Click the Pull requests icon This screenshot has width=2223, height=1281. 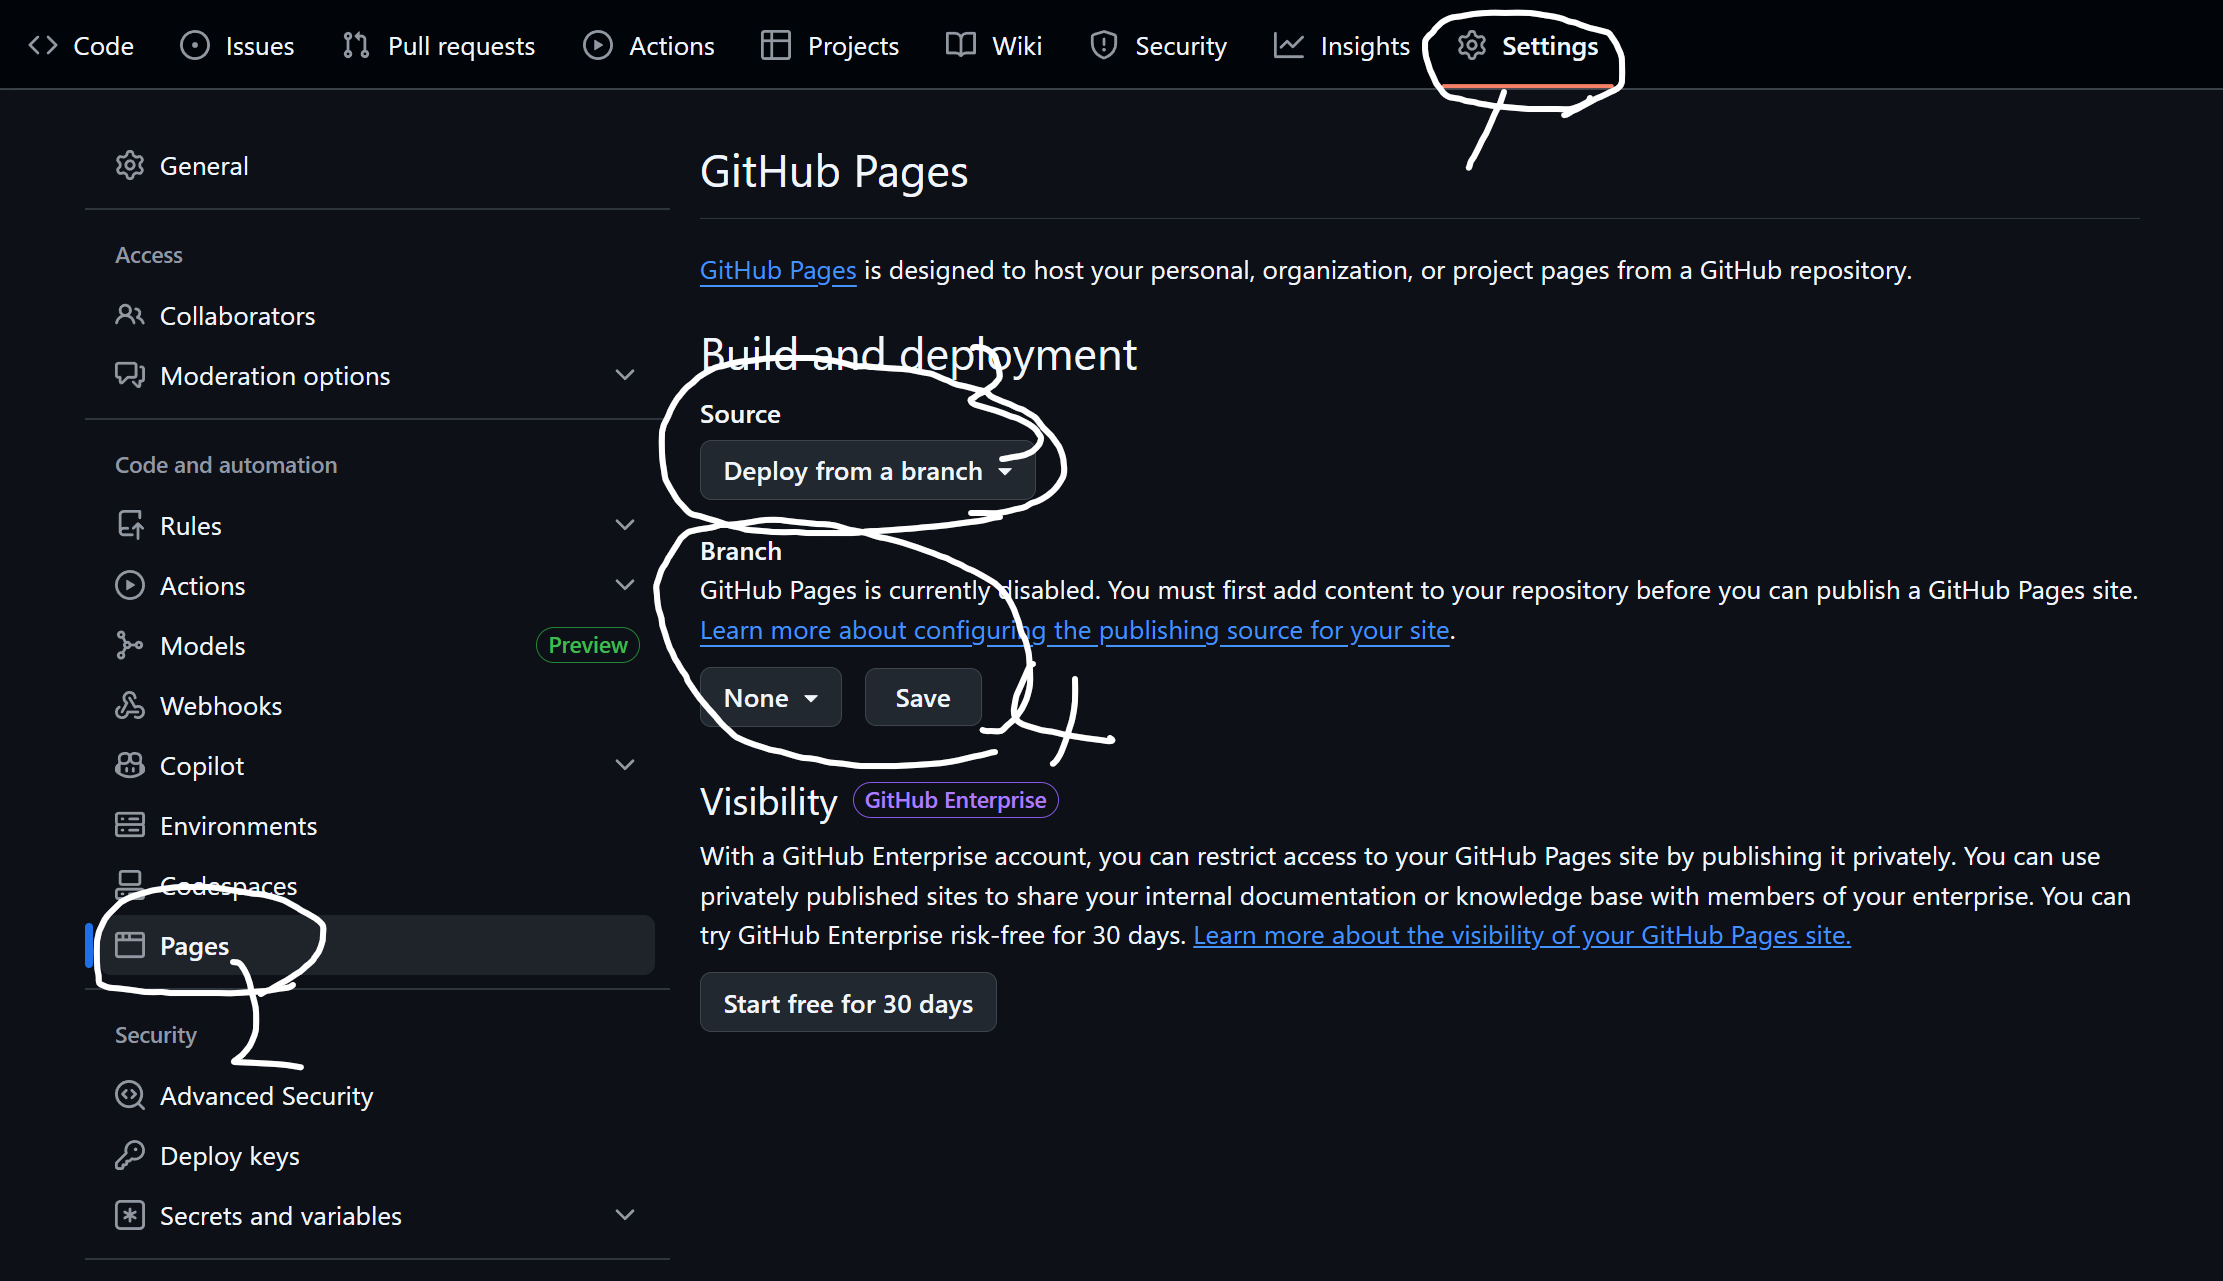pyautogui.click(x=356, y=46)
